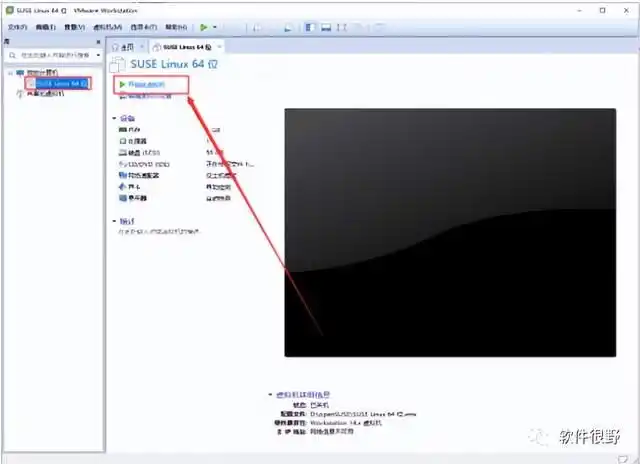The image size is (640, 464).
Task: Open the 文件(F) menu
Action: (18, 27)
